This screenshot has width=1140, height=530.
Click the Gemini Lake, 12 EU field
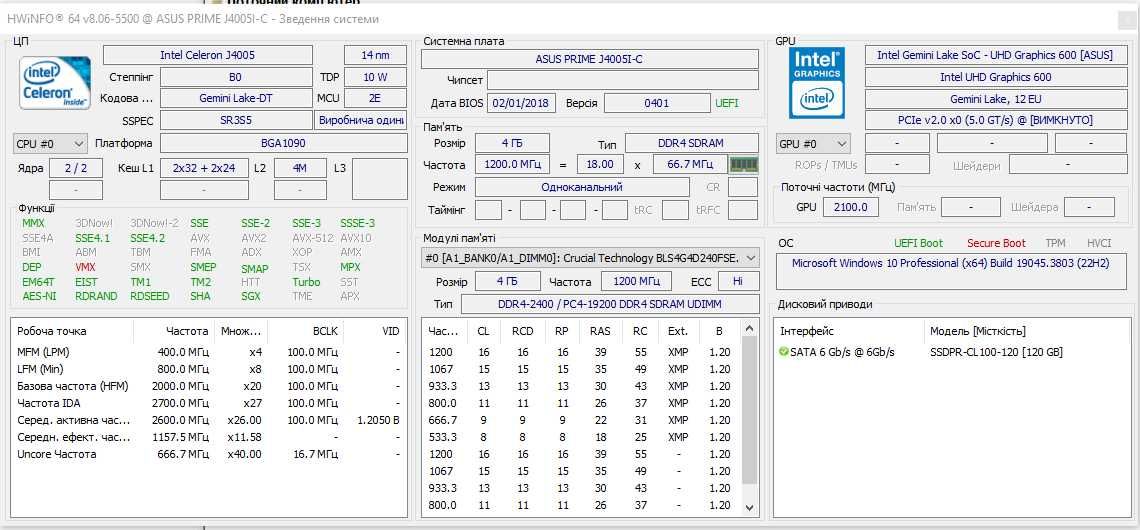[996, 98]
